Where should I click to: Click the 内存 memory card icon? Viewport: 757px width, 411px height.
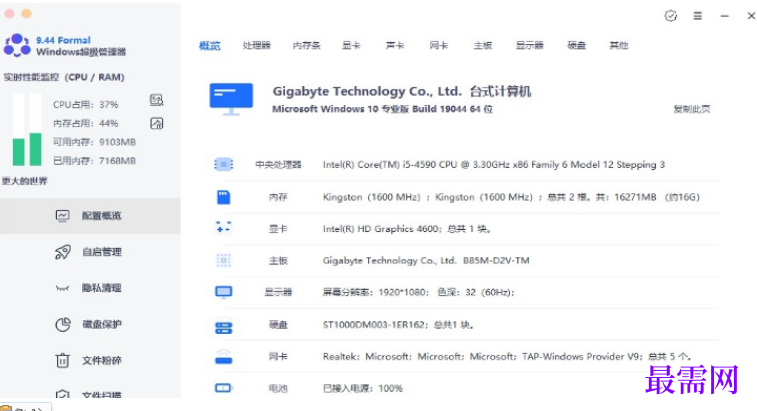tap(224, 197)
